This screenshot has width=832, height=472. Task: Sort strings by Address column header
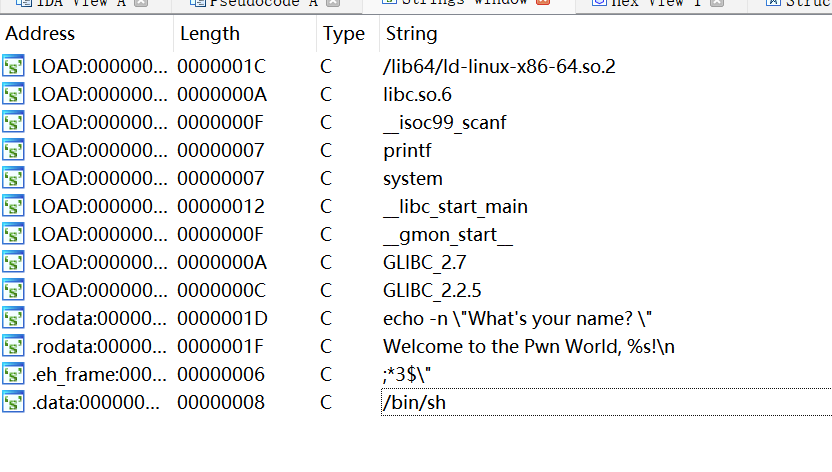[x=40, y=34]
